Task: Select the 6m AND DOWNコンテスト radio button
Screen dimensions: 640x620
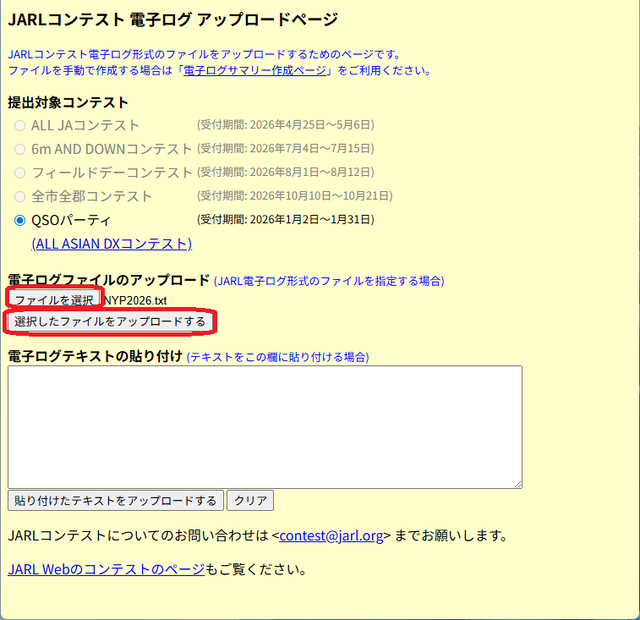Action: point(20,149)
